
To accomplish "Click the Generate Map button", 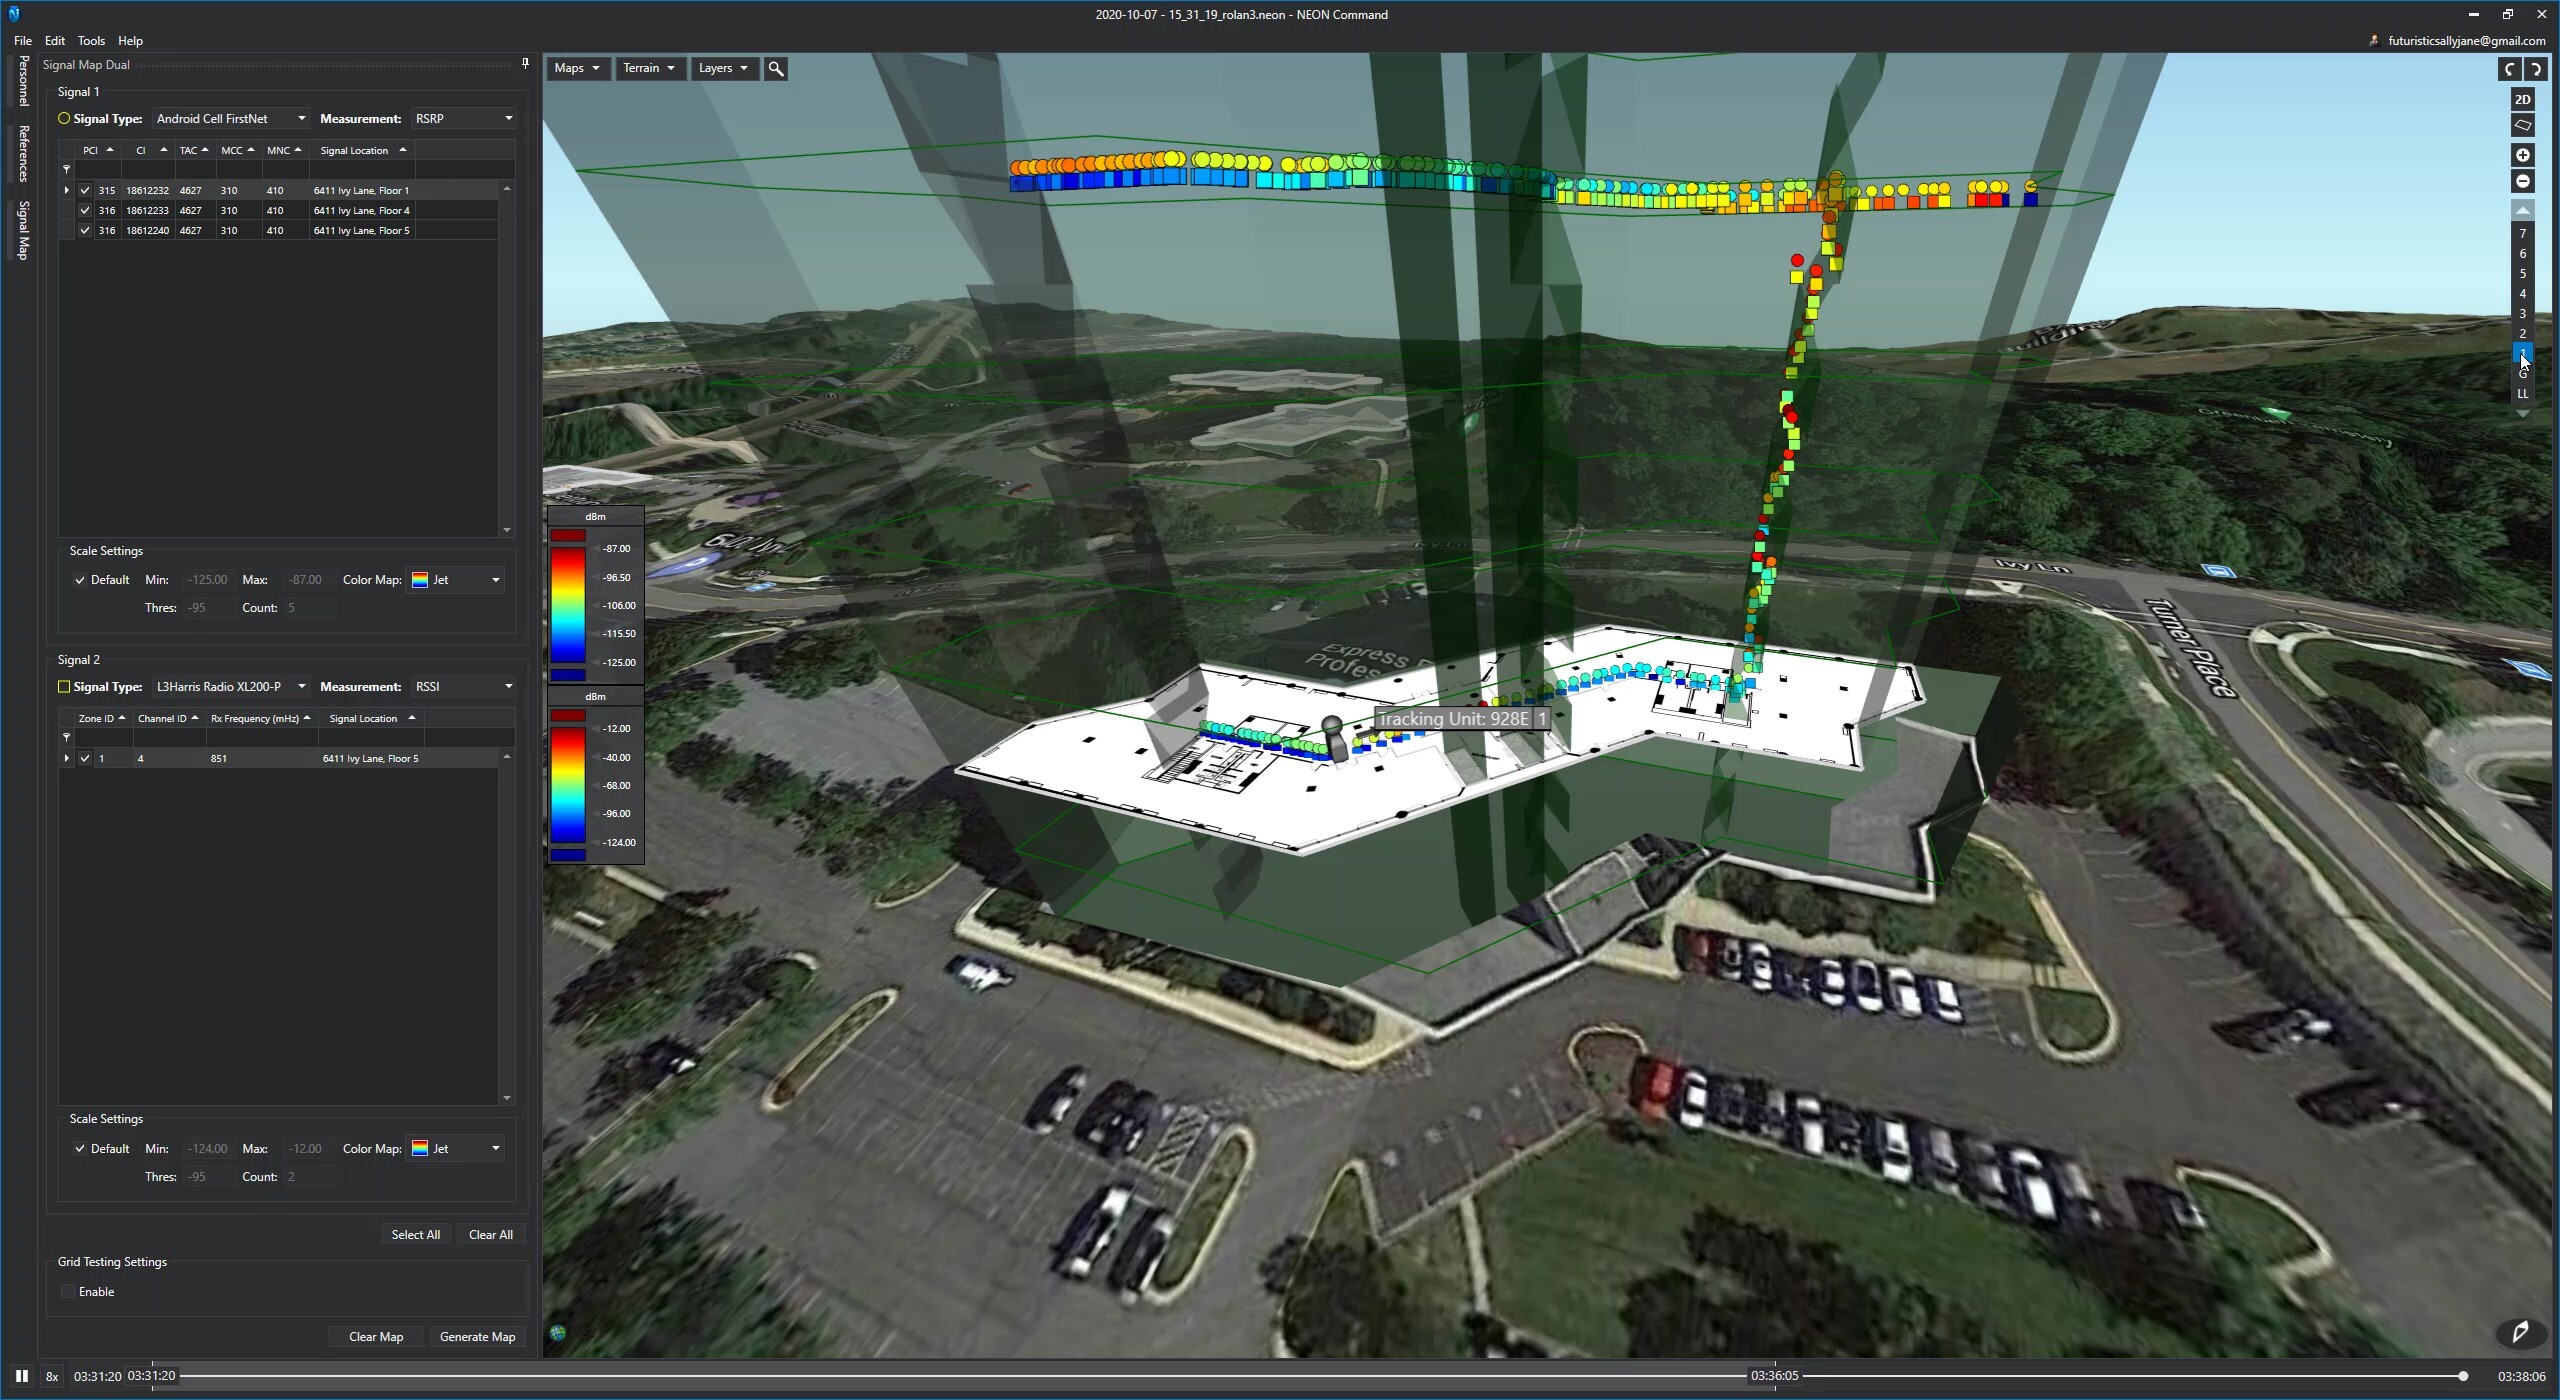I will click(477, 1337).
